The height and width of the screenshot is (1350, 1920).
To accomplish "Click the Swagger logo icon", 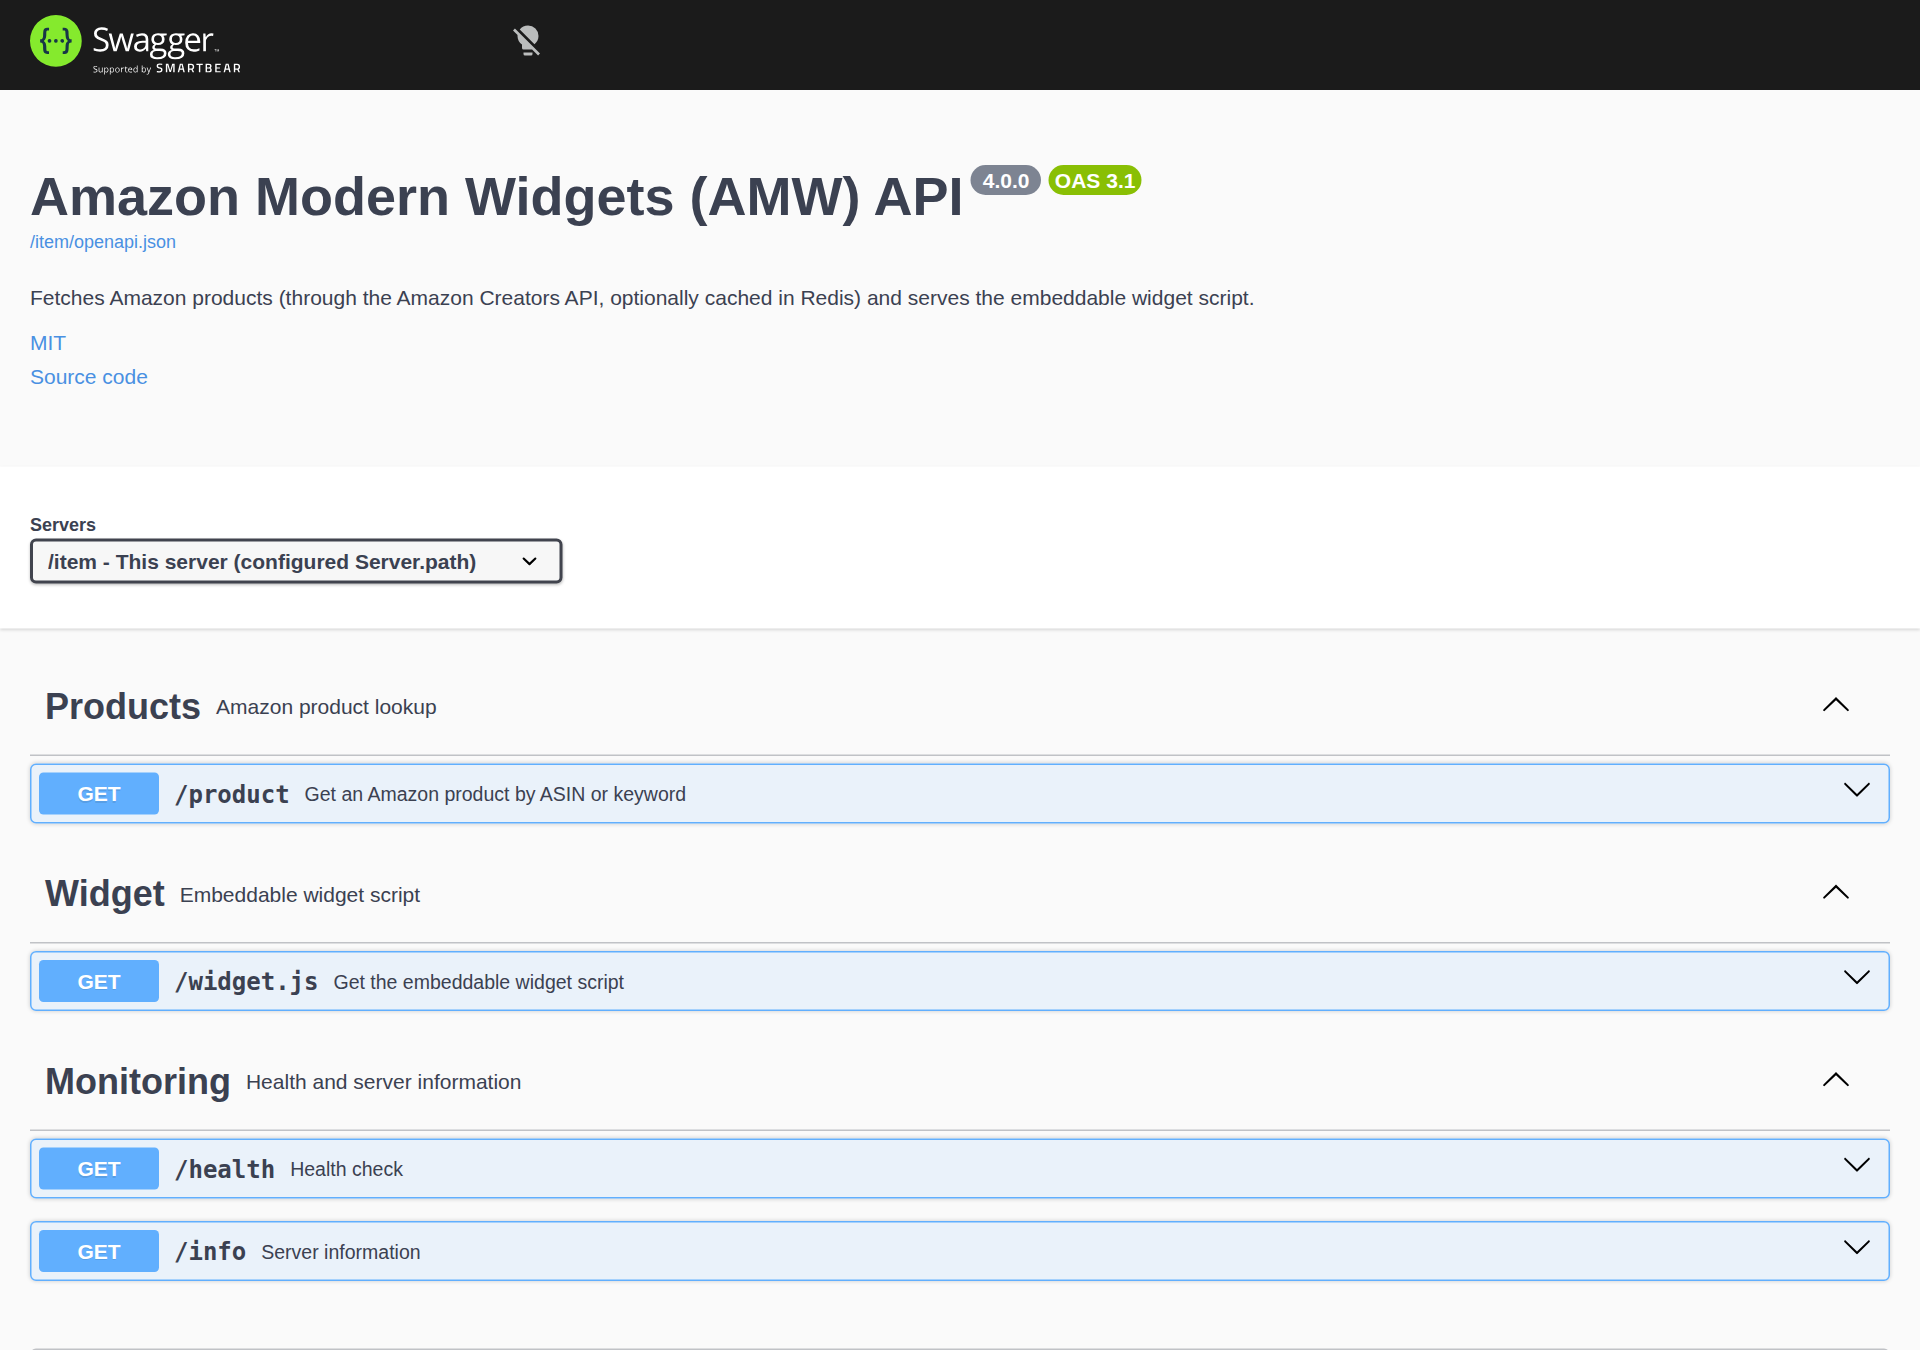I will pyautogui.click(x=56, y=41).
